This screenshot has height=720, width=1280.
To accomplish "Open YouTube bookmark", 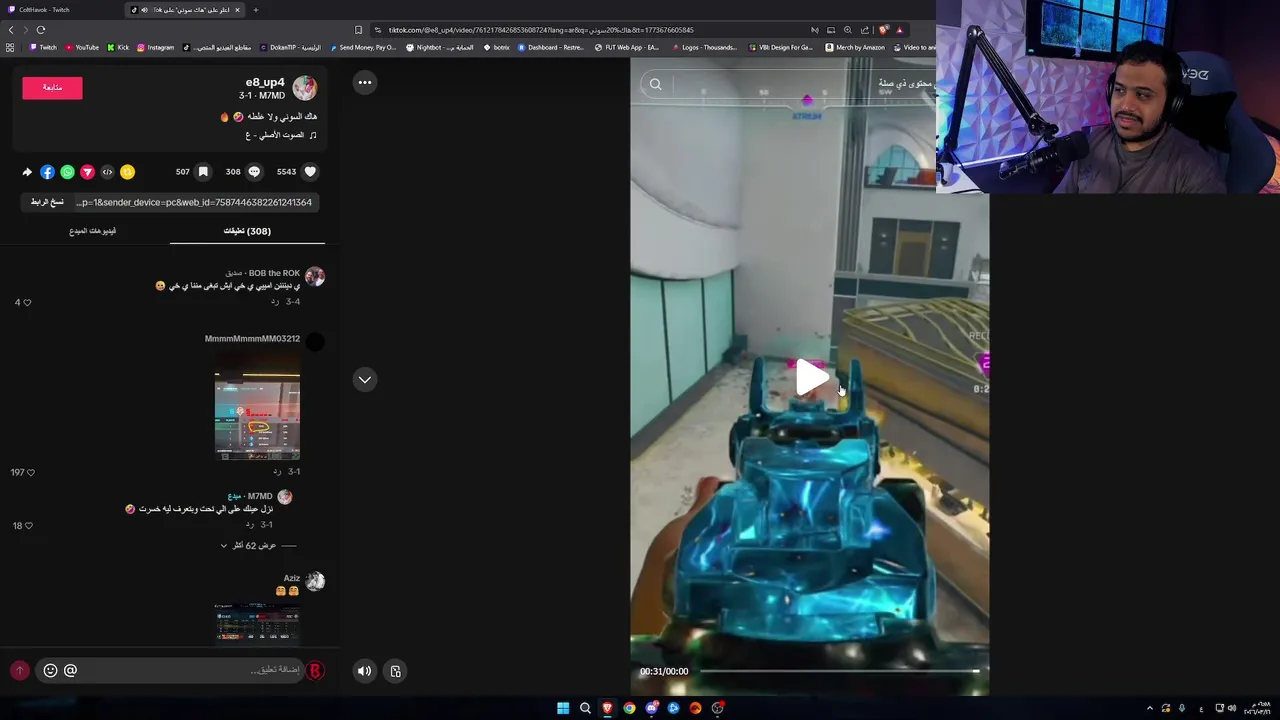I will pyautogui.click(x=82, y=47).
